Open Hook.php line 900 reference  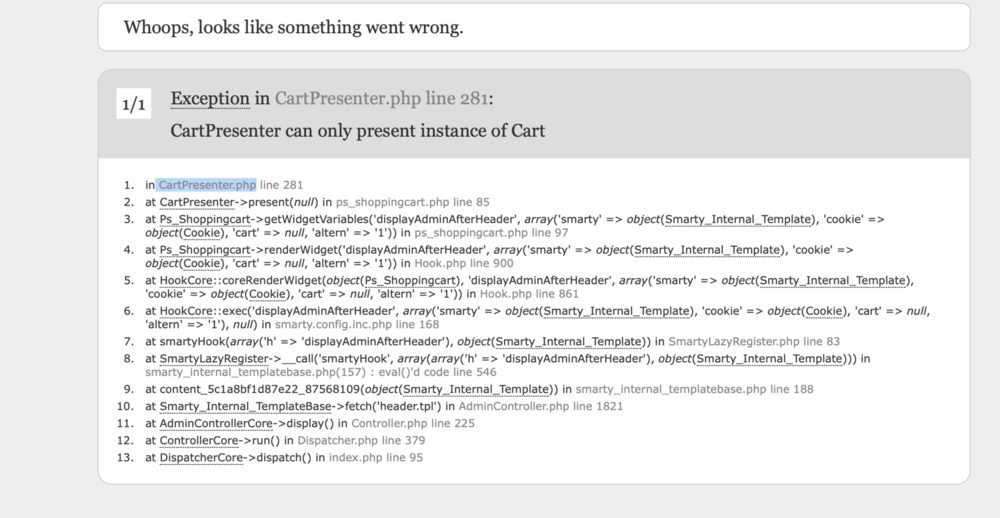point(464,263)
